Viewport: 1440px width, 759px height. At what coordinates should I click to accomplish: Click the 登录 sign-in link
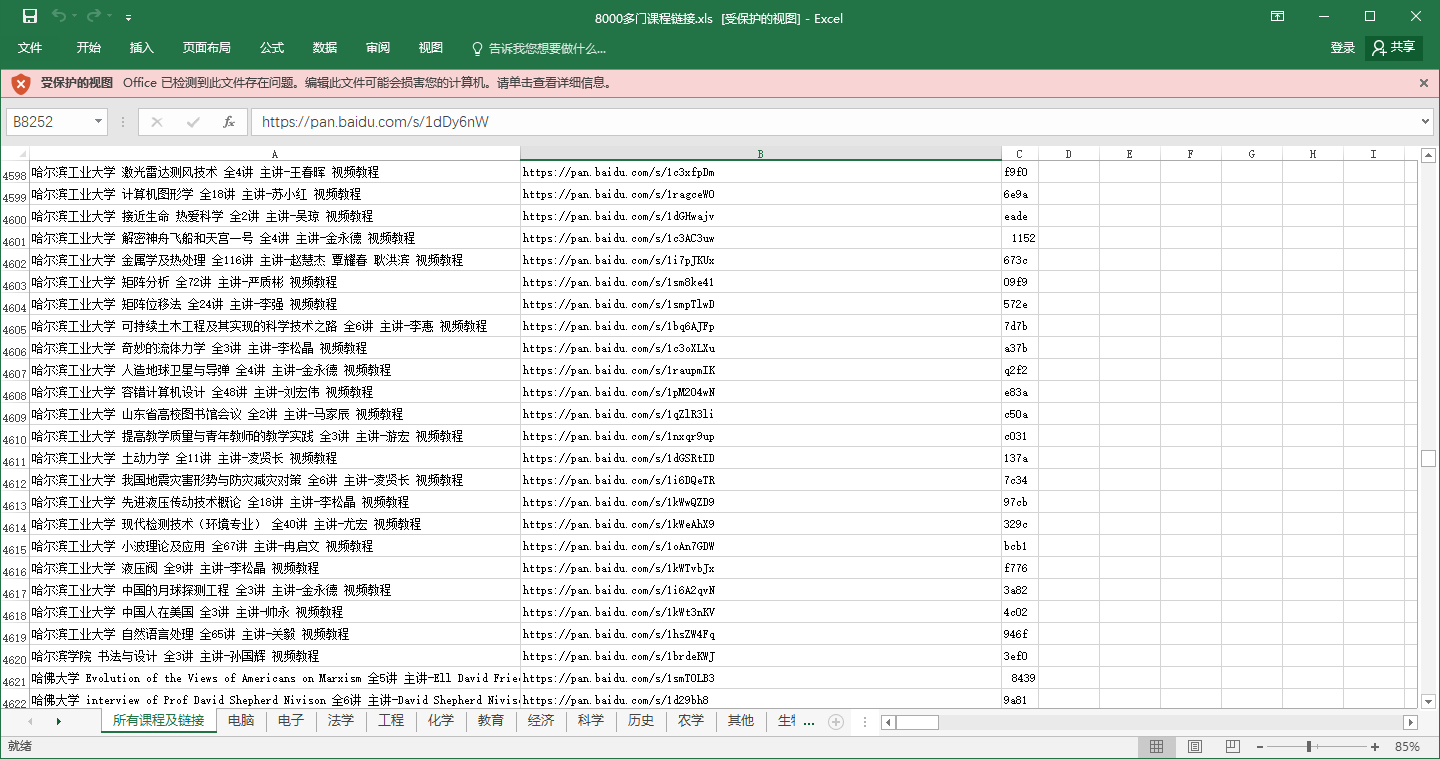click(1343, 48)
